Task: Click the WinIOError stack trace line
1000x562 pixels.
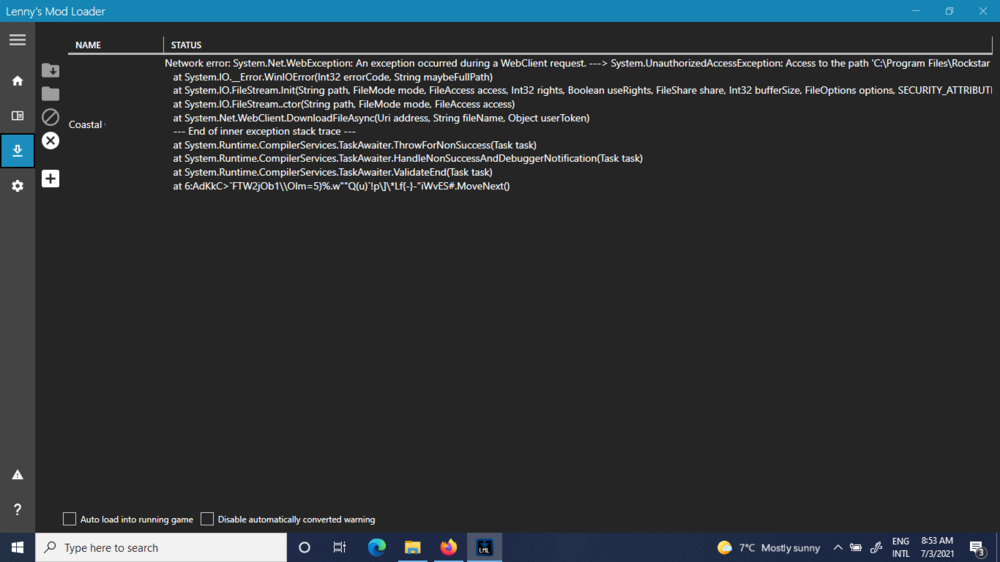Action: (x=332, y=77)
